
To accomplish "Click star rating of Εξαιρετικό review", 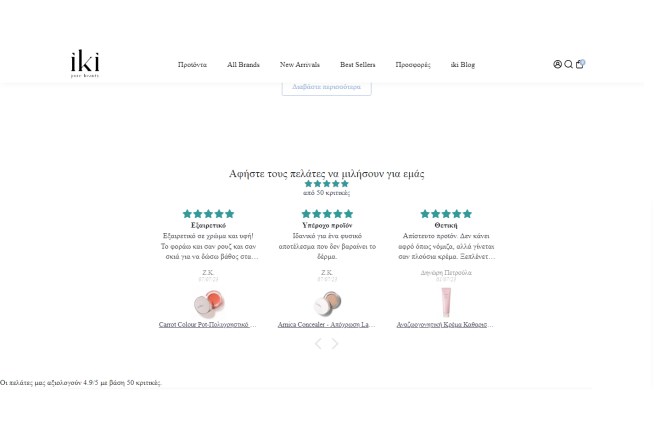I will (208, 214).
